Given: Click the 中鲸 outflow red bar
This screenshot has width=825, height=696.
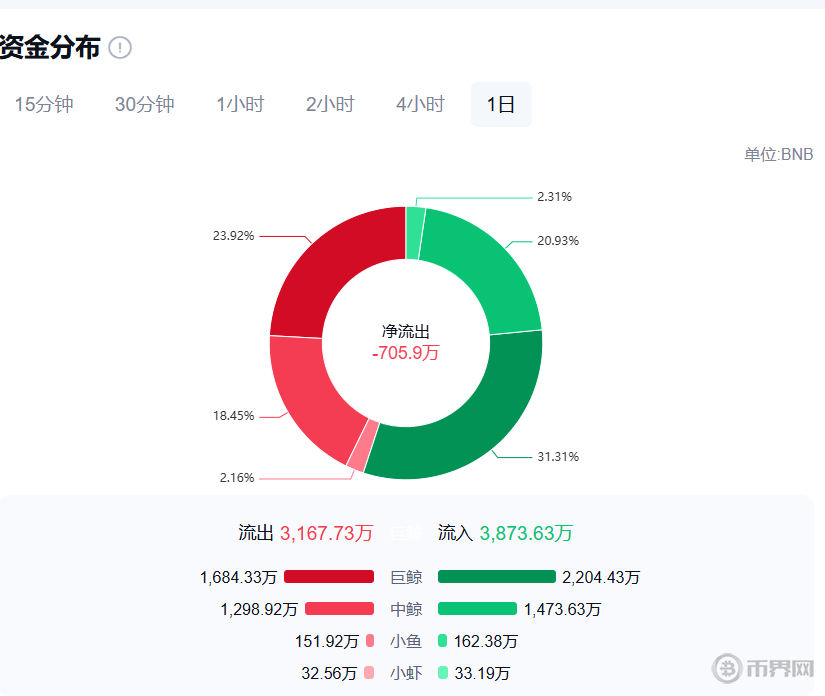Looking at the screenshot, I should pos(339,609).
